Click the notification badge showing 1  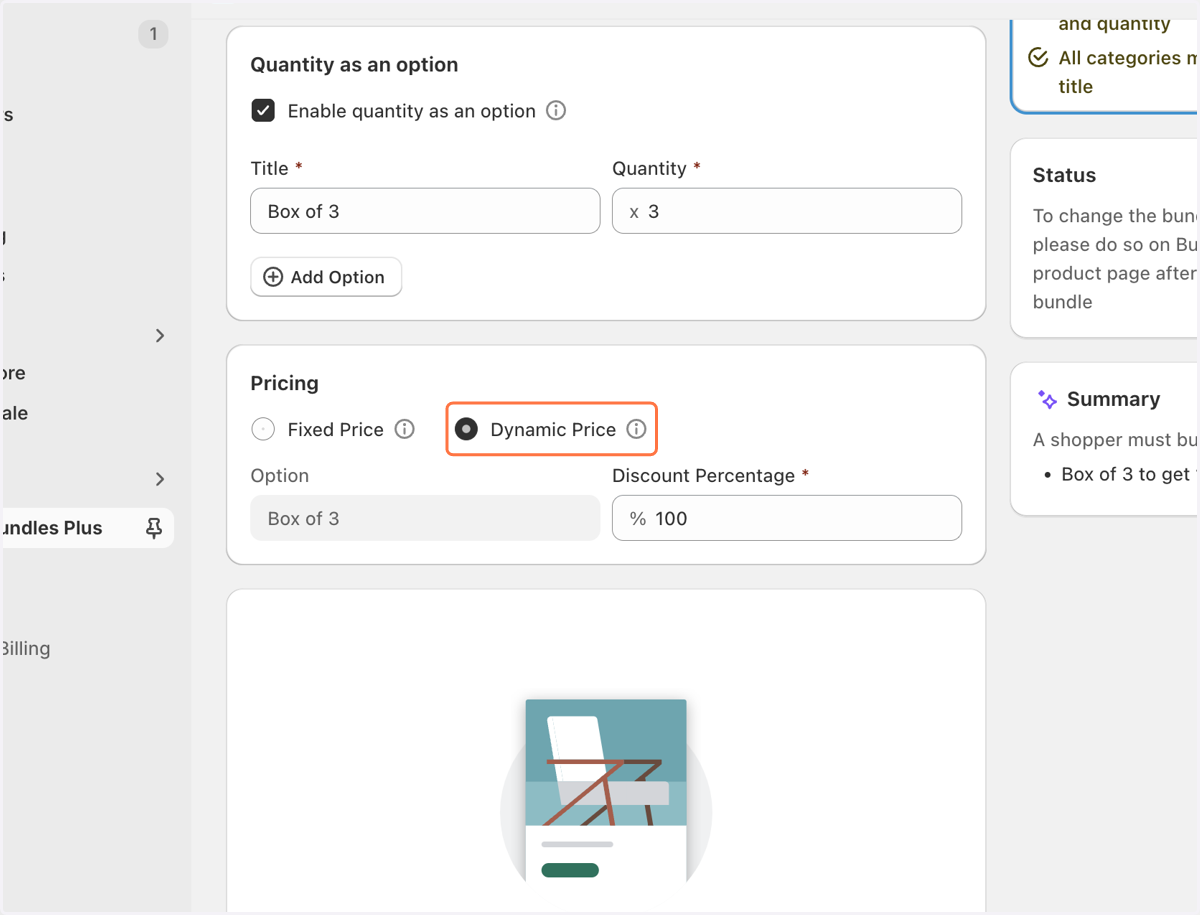153,34
